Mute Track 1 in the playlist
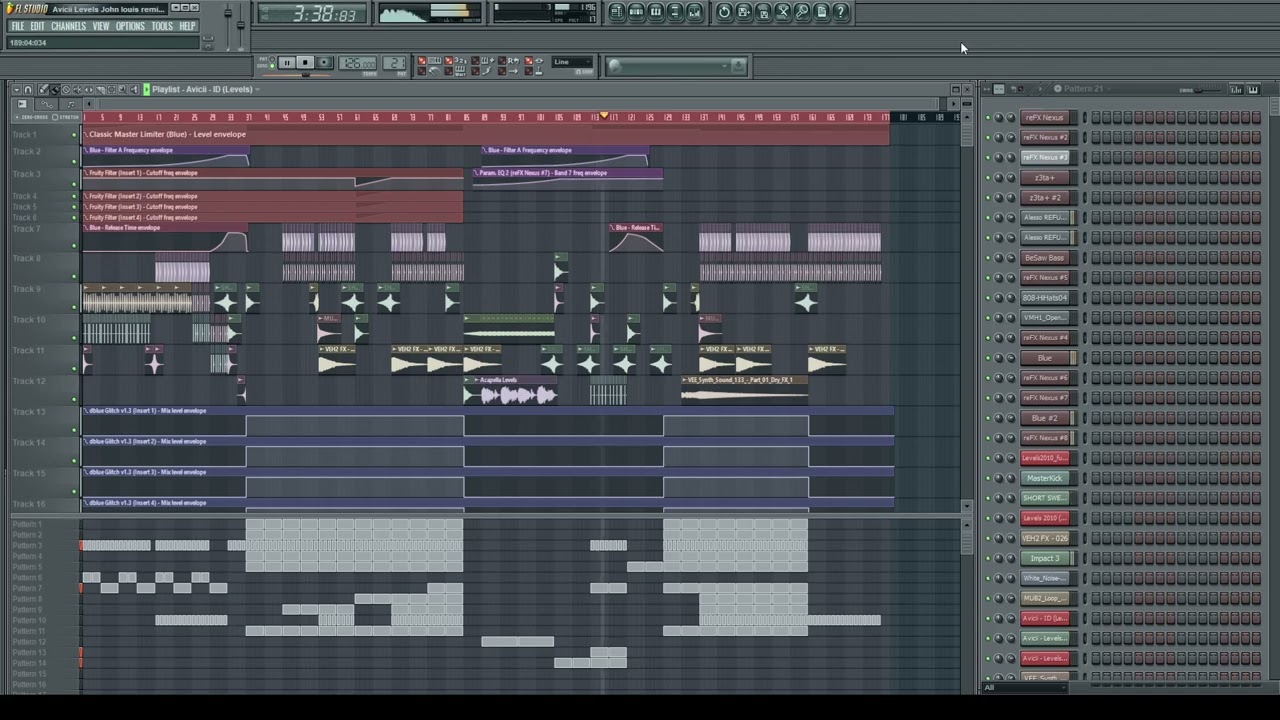 (74, 135)
